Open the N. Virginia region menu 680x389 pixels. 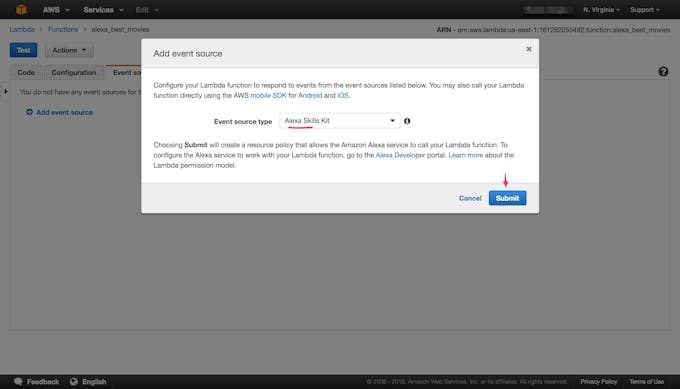click(x=601, y=10)
